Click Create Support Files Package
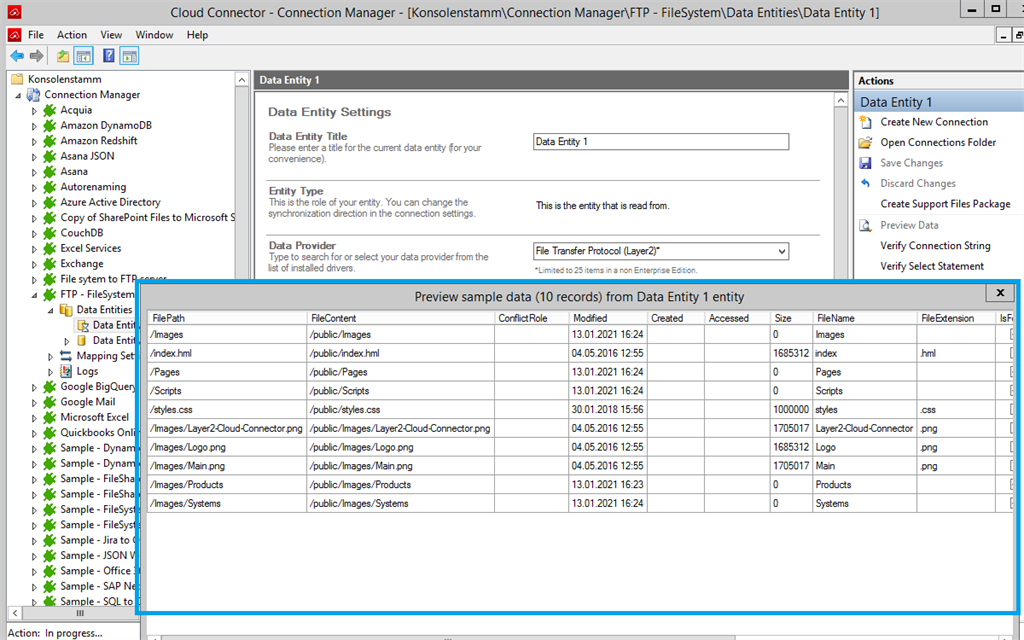The image size is (1024, 640). (945, 204)
